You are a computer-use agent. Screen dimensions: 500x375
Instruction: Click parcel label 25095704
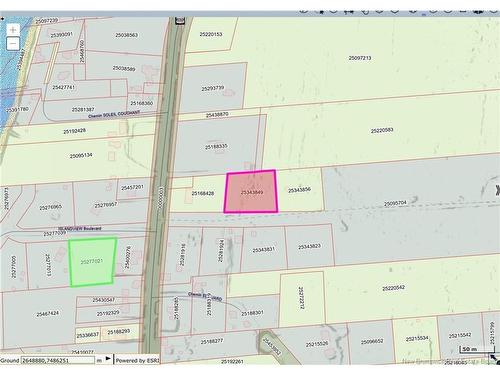click(395, 203)
